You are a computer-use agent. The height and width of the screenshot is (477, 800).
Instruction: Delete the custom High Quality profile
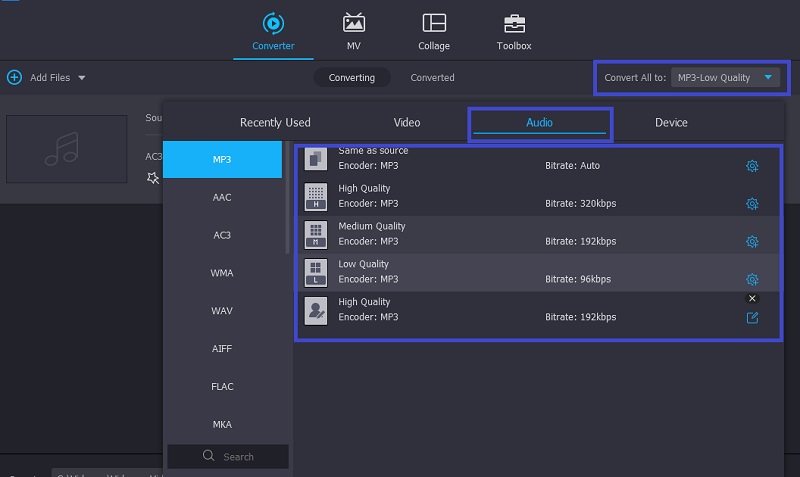[752, 298]
